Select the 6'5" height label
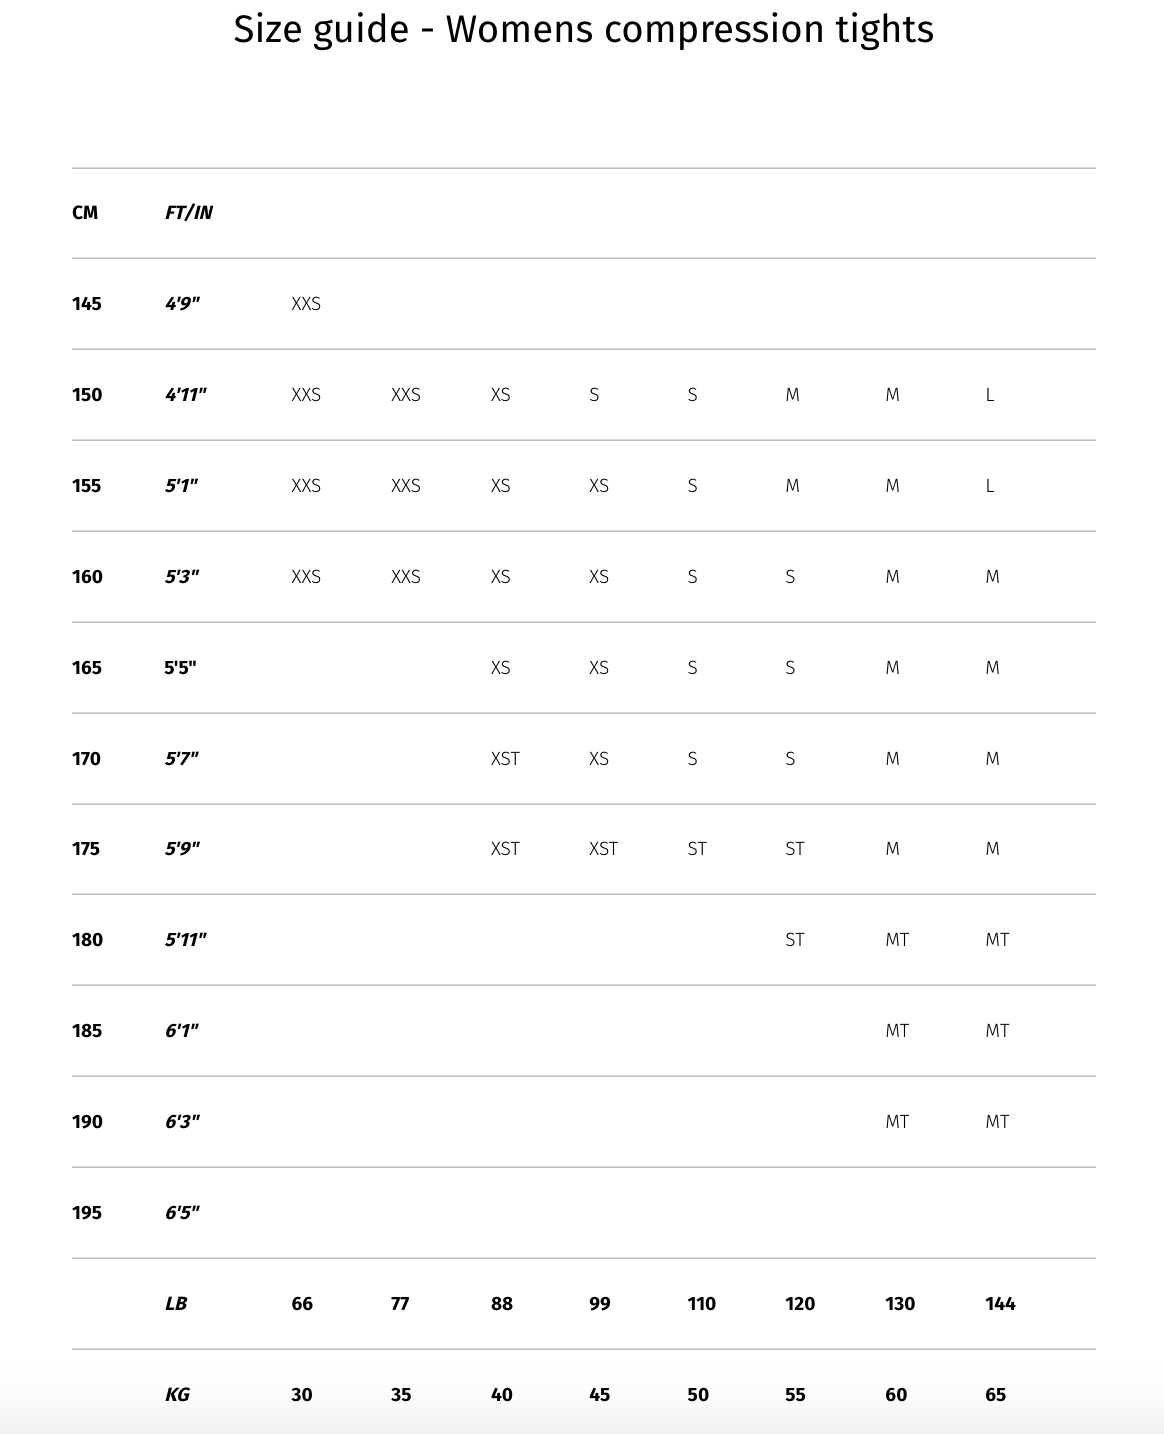 182,1213
